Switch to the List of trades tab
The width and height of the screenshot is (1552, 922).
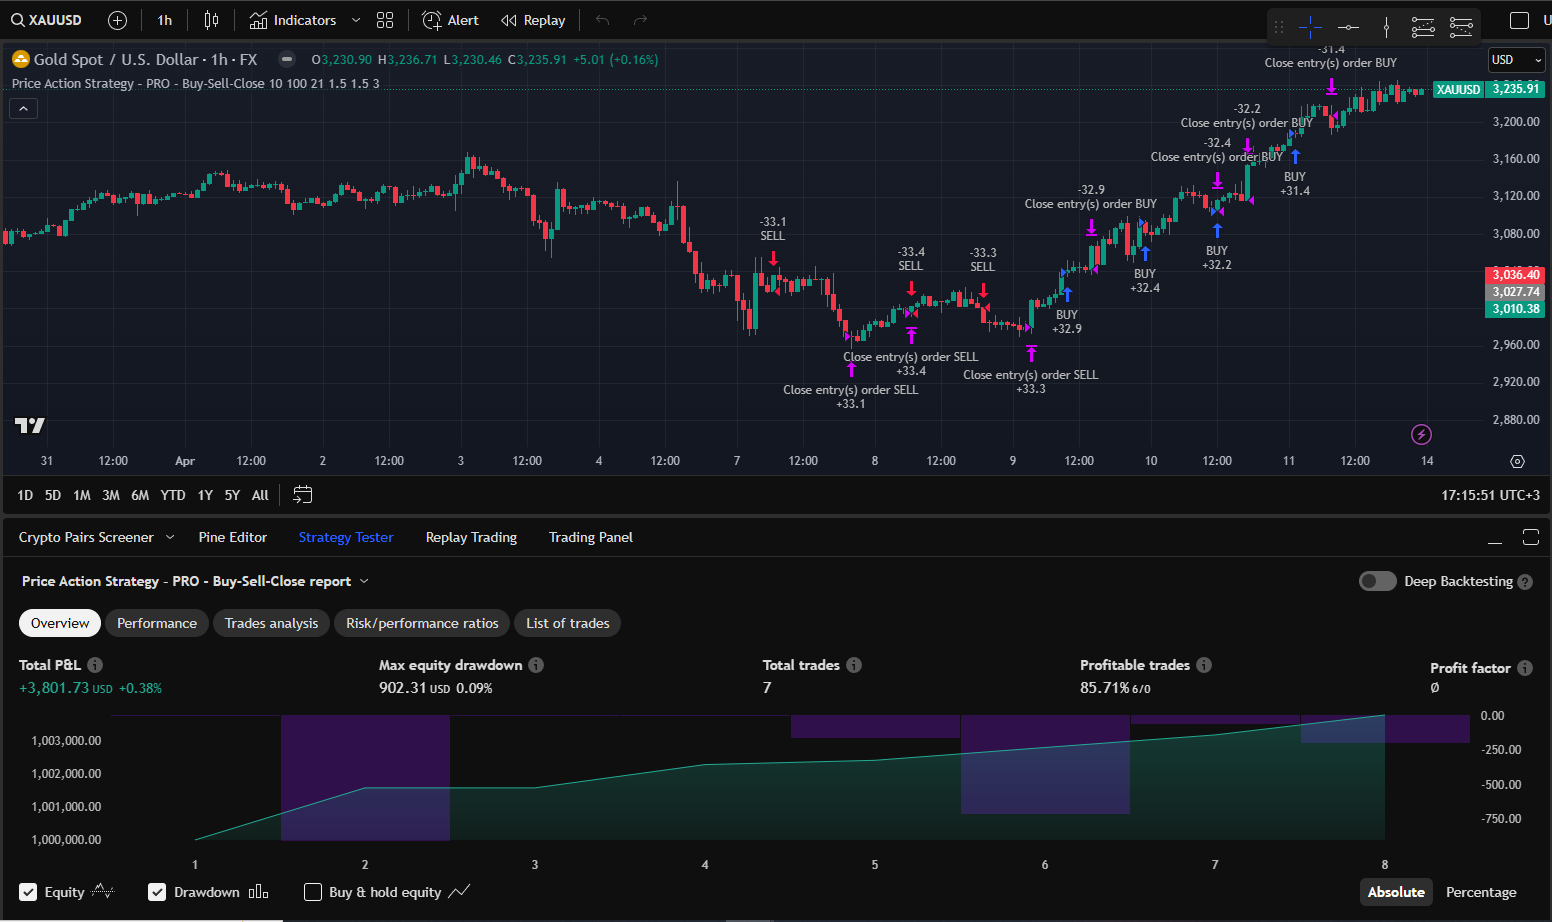567,623
